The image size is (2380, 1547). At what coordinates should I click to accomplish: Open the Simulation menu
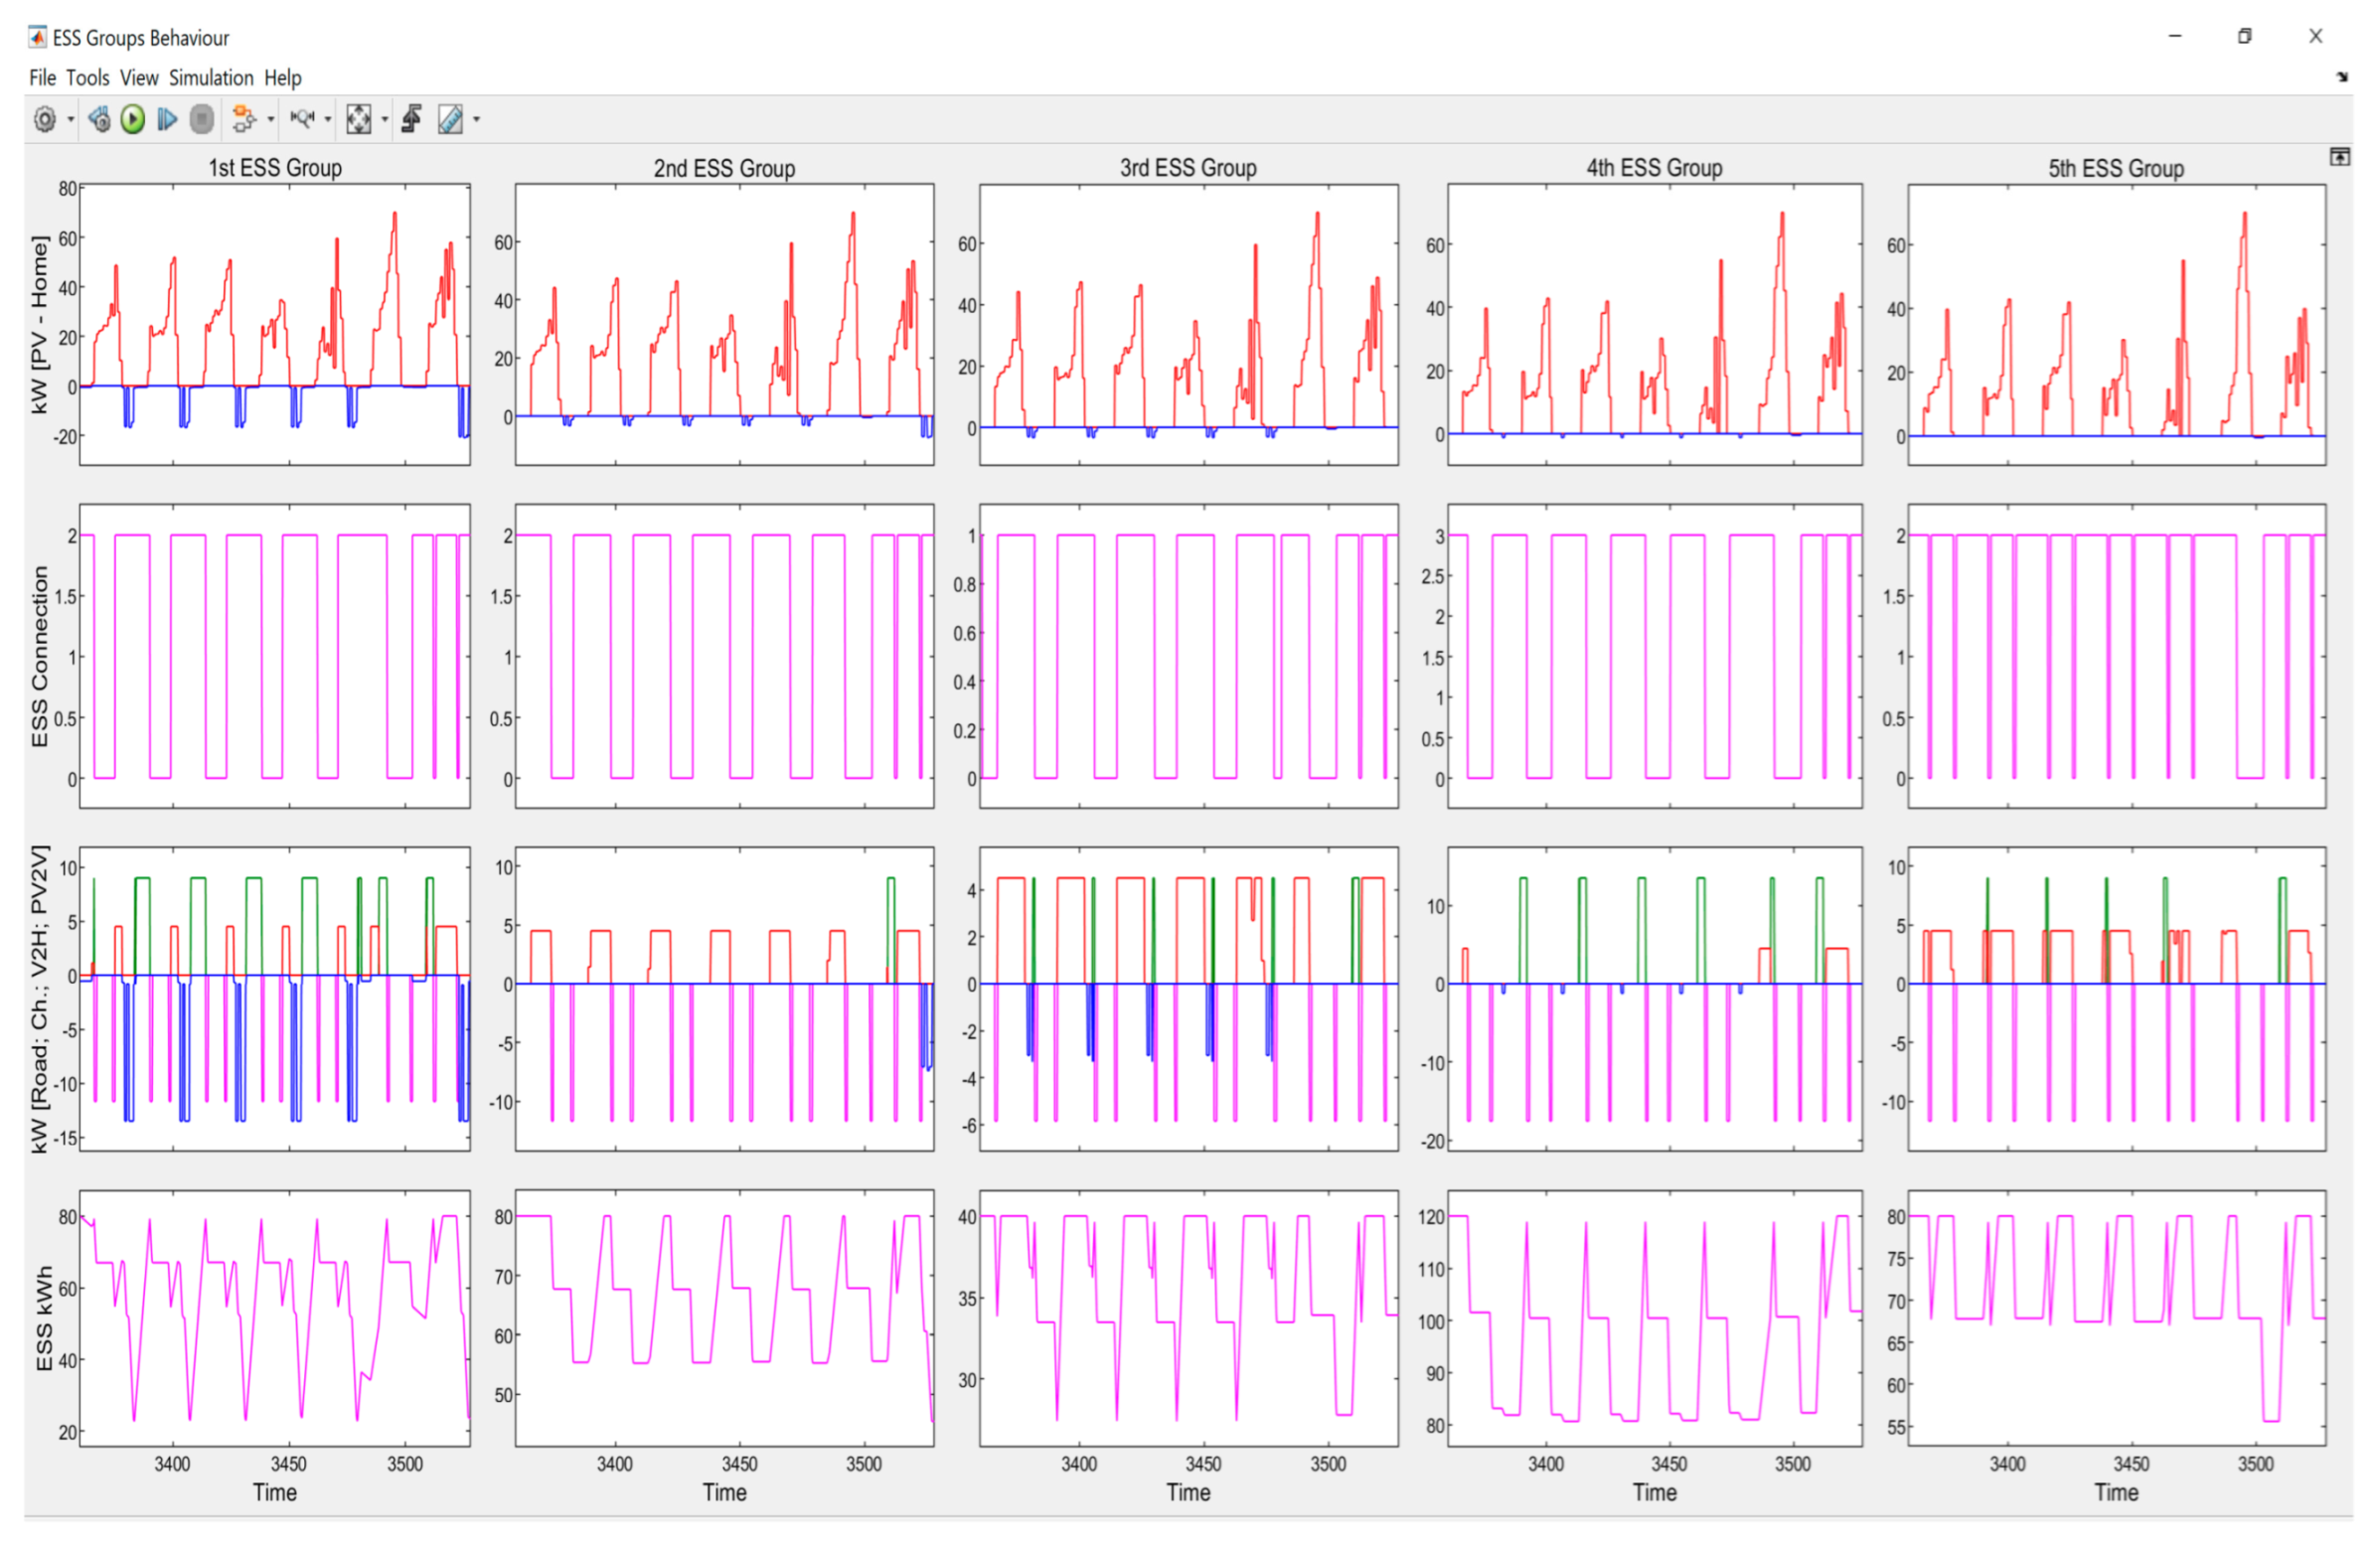(210, 78)
